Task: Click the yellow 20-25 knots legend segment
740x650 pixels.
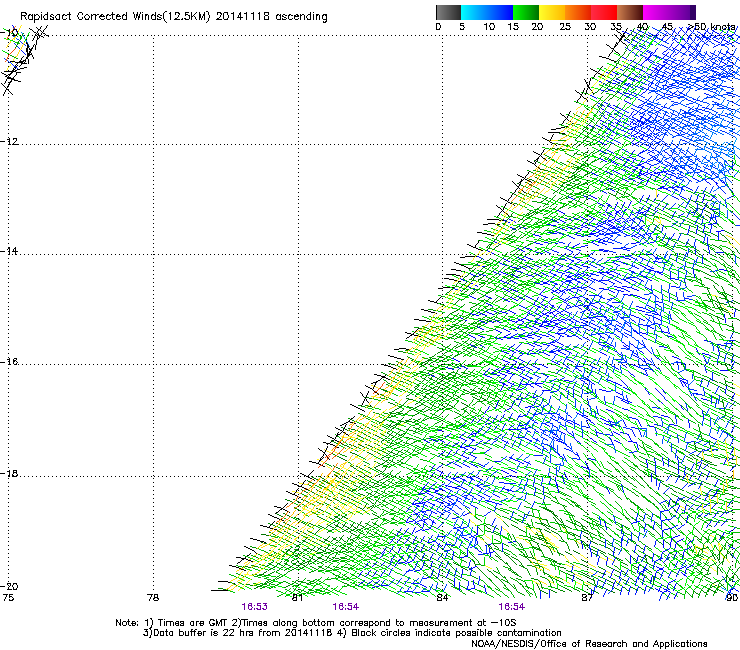Action: pos(552,12)
